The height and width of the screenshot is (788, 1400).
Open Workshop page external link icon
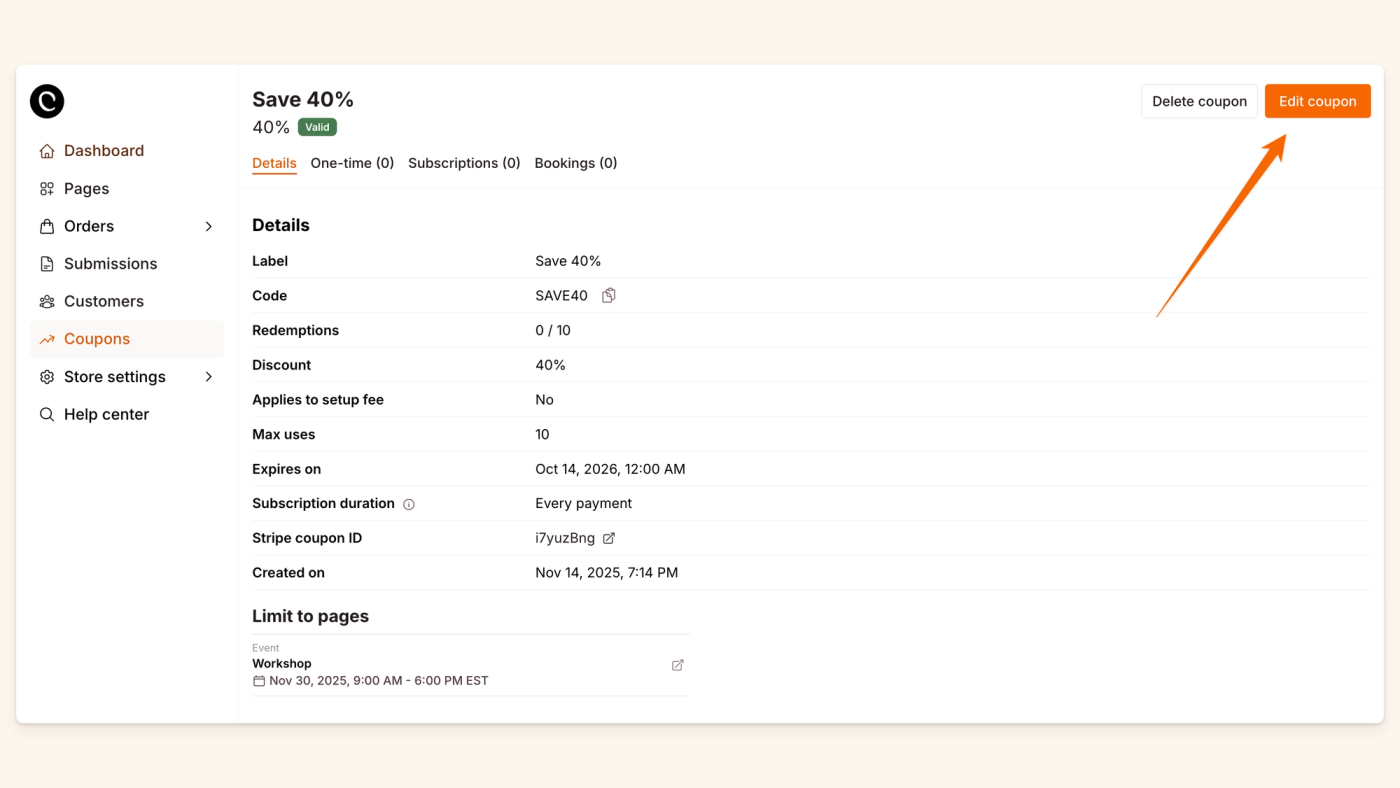[677, 665]
